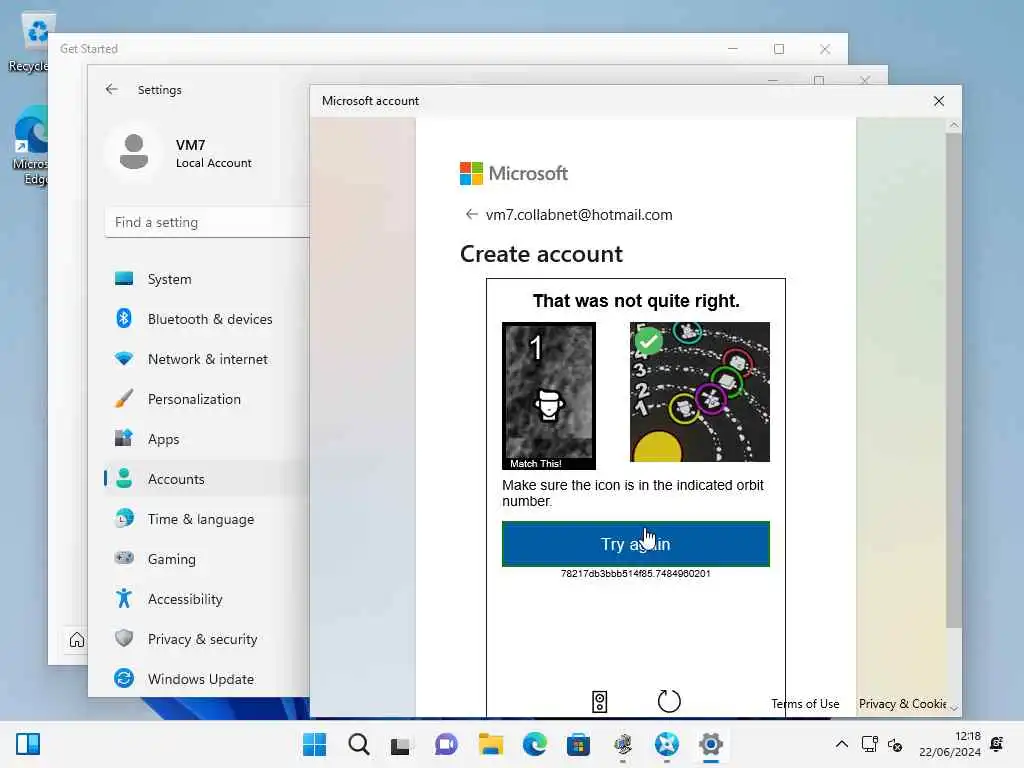Click the Try again button

pyautogui.click(x=635, y=543)
